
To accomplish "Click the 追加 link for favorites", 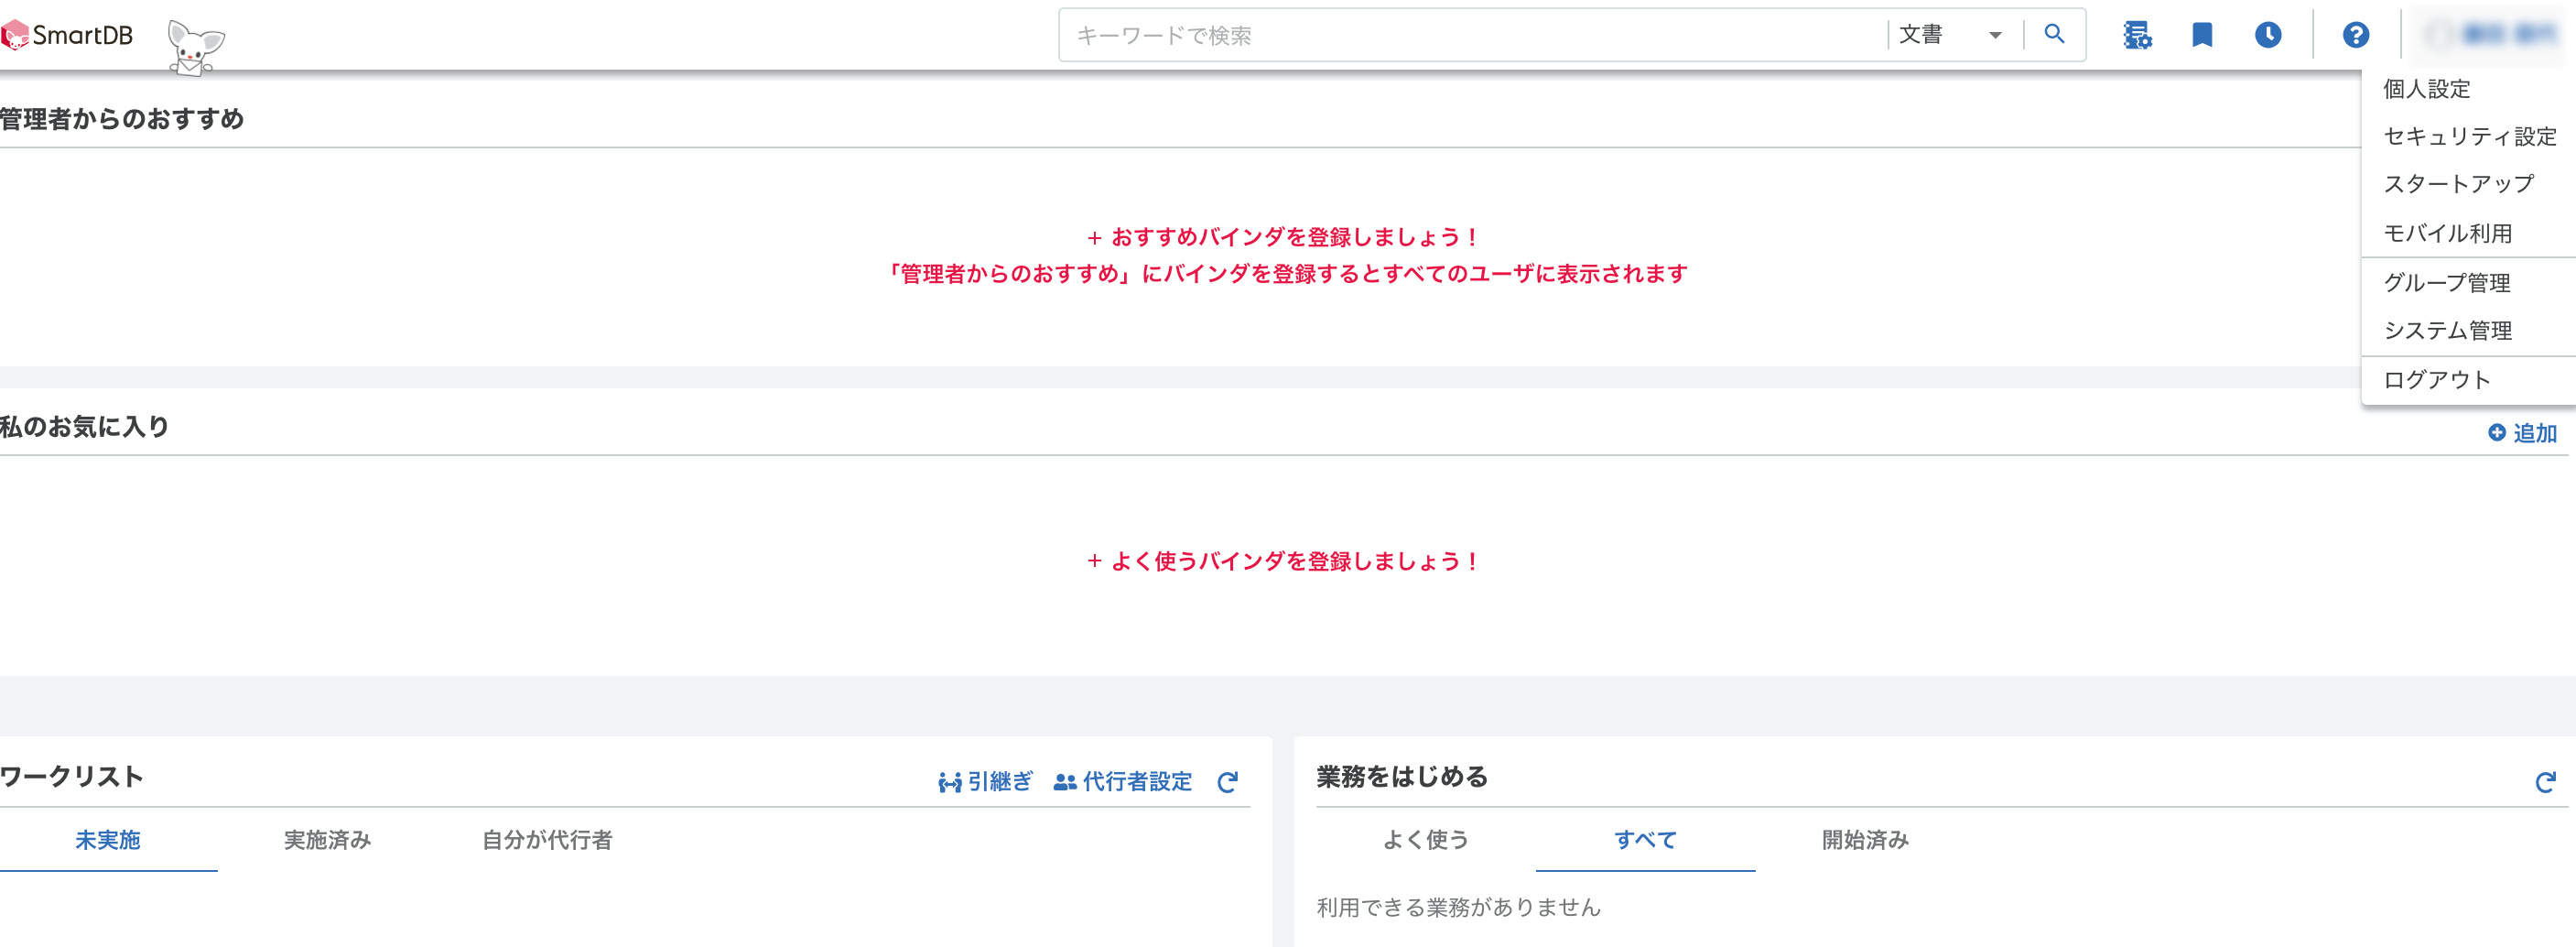I will pos(2522,433).
